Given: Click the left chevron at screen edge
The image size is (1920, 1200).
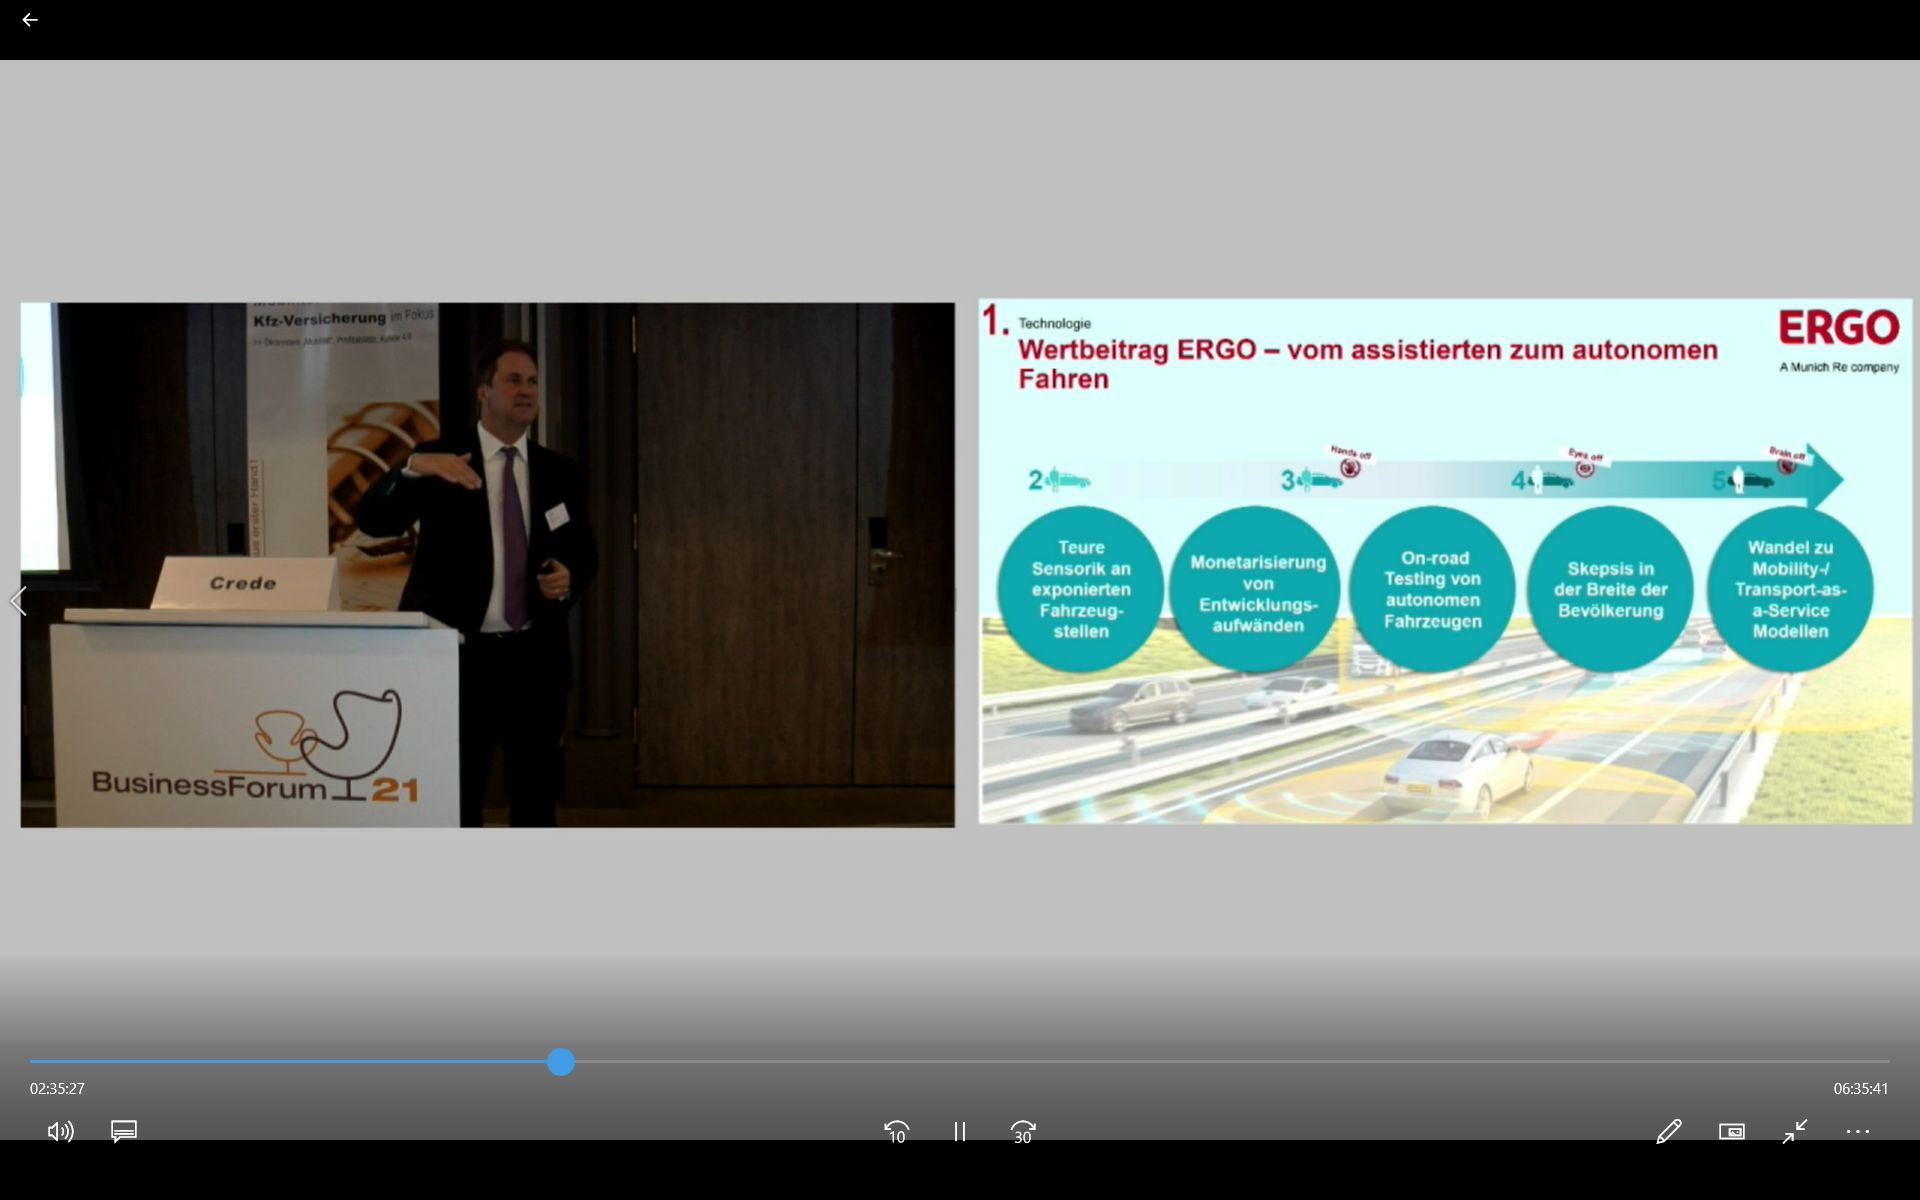Looking at the screenshot, I should pyautogui.click(x=18, y=601).
